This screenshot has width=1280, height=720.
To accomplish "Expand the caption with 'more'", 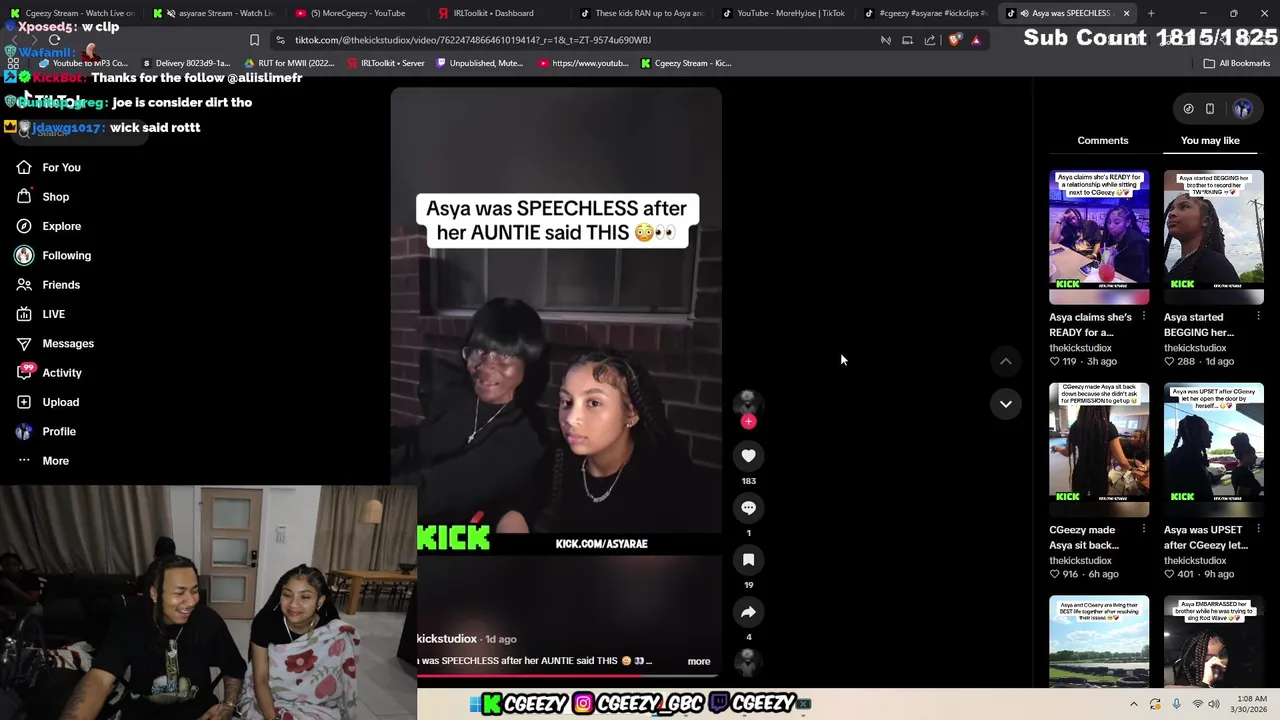I will click(x=698, y=662).
